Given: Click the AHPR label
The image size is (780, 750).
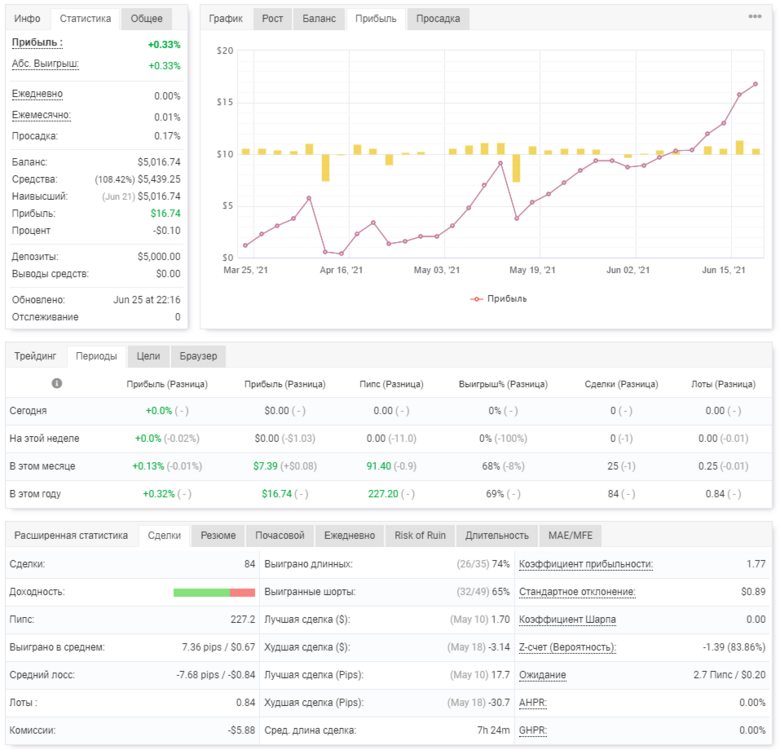Looking at the screenshot, I should [x=533, y=703].
